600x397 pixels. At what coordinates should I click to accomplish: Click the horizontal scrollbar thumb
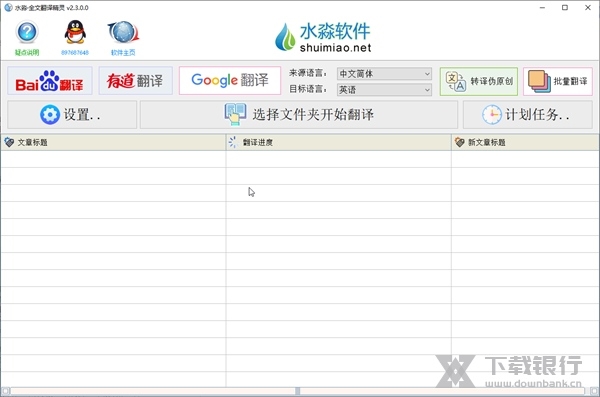[x=297, y=391]
